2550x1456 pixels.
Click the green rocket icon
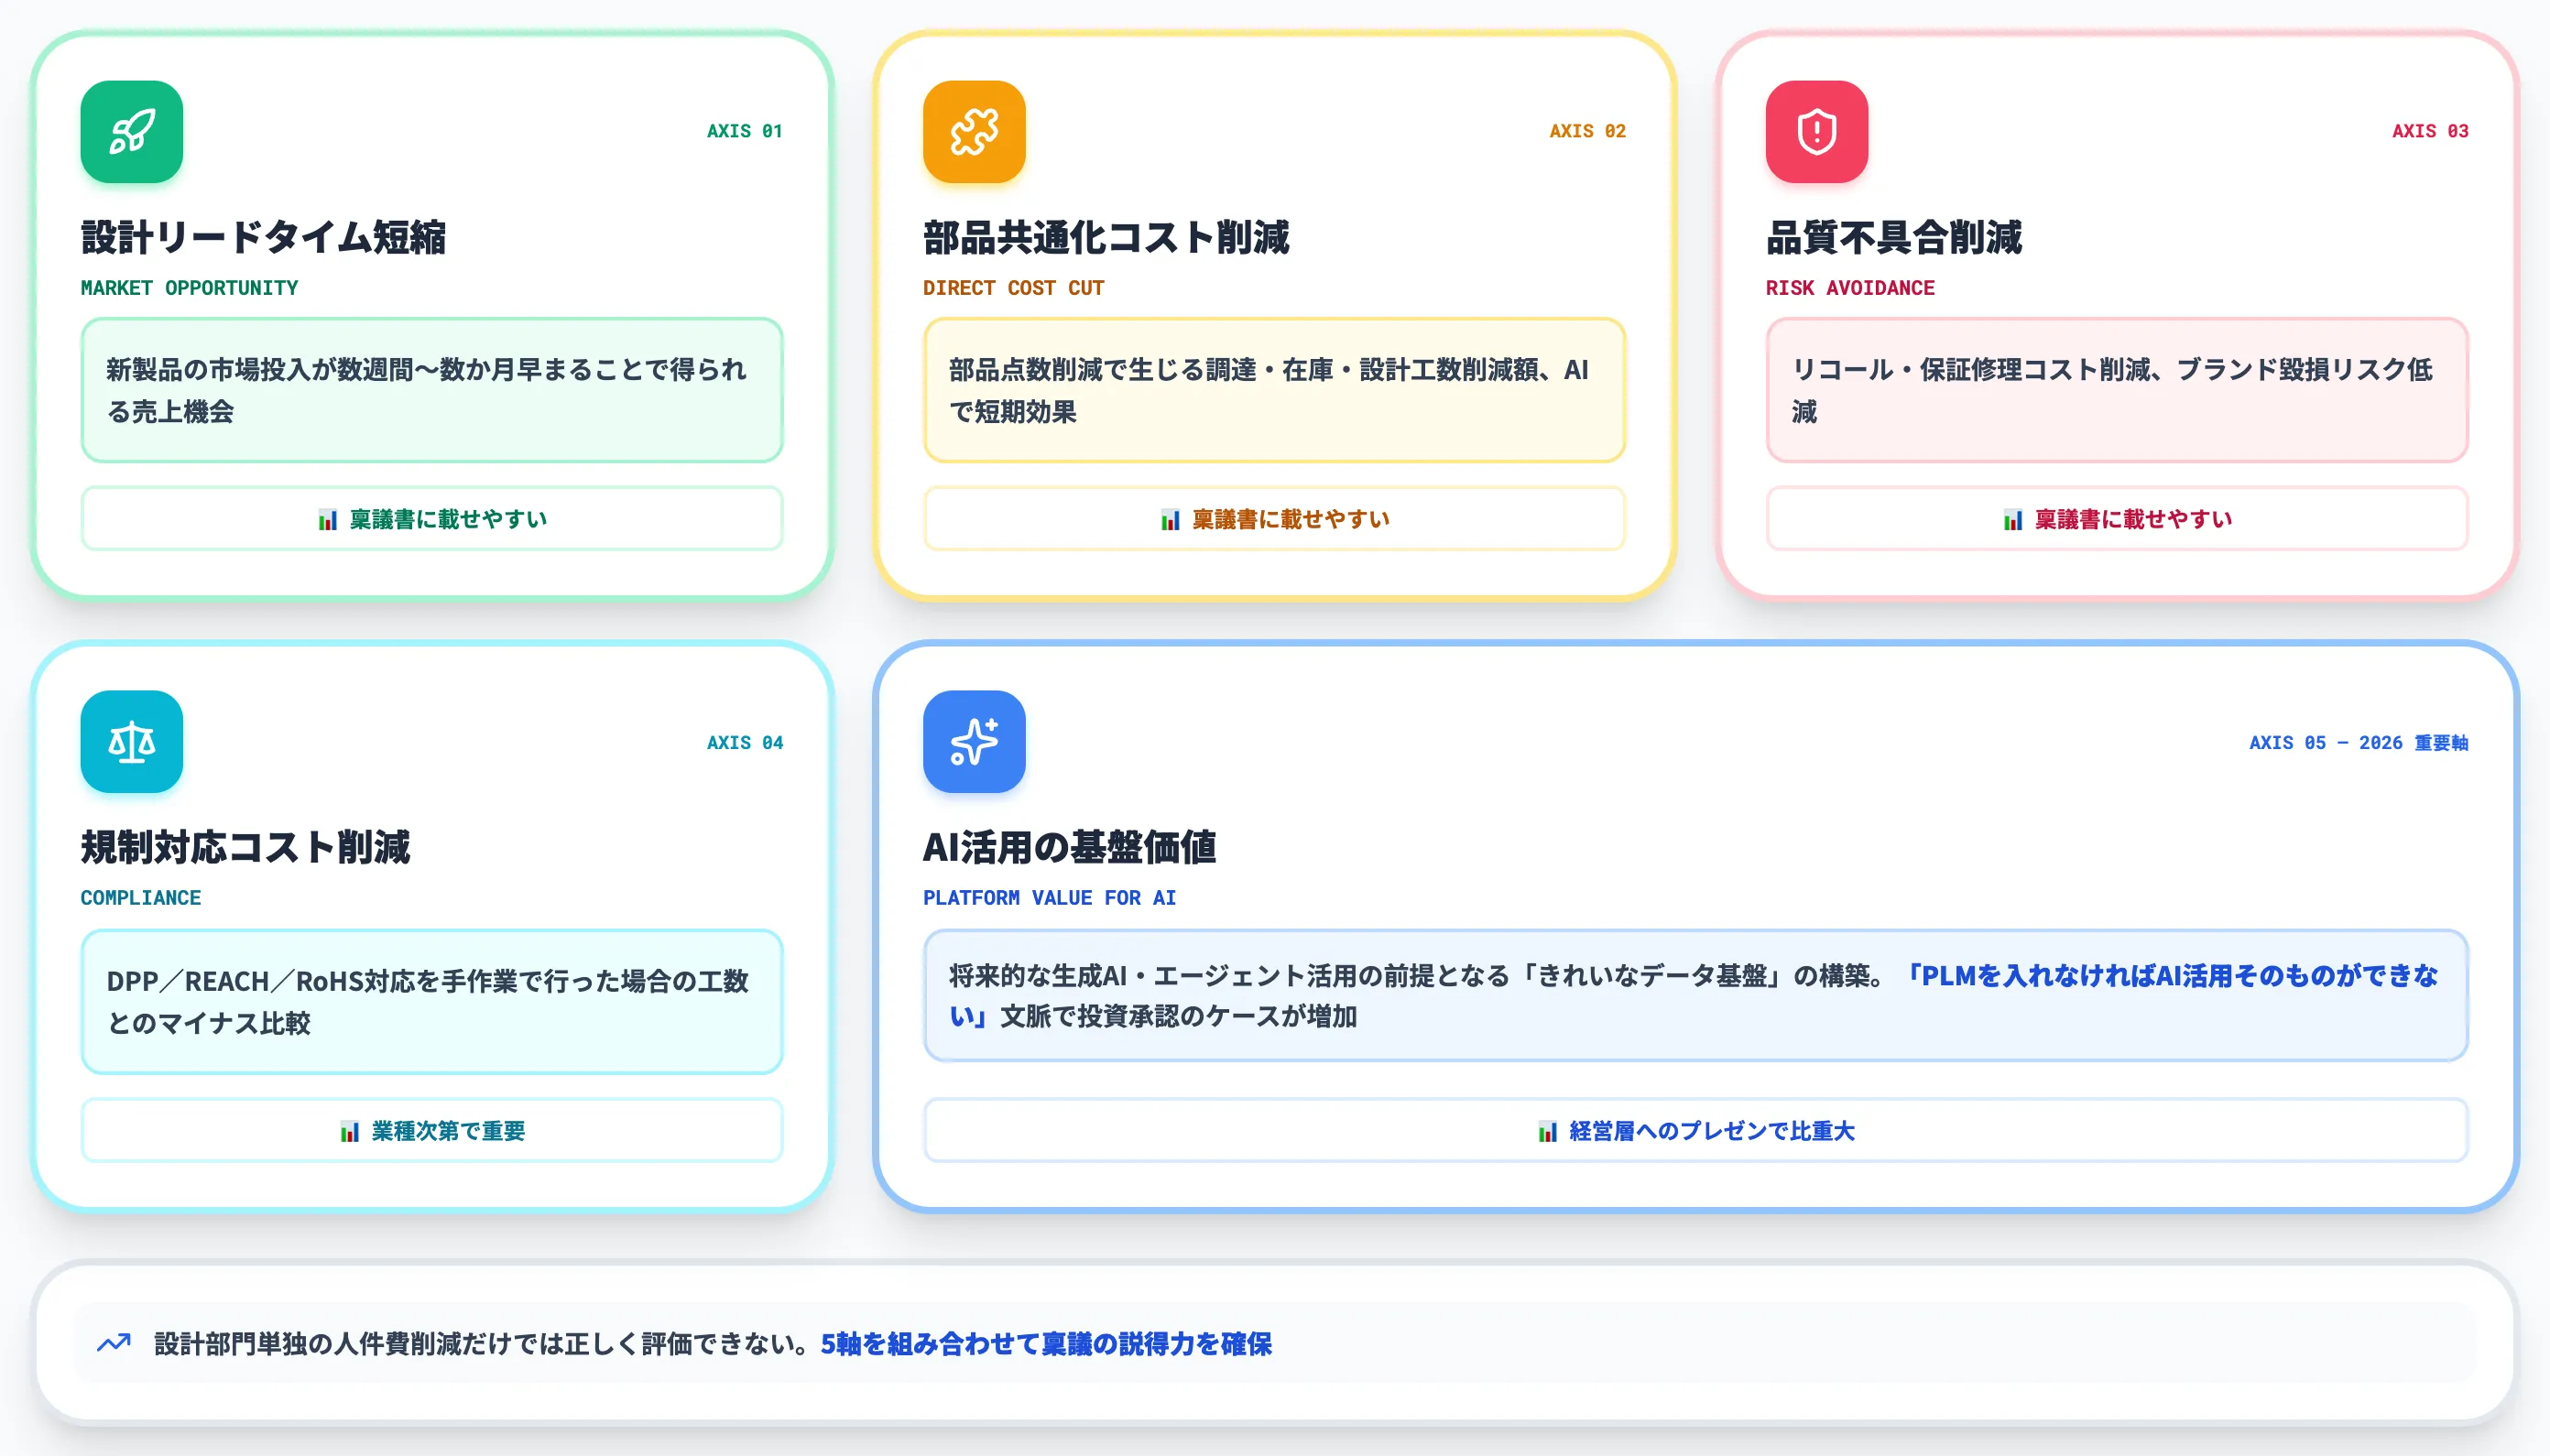click(x=132, y=132)
